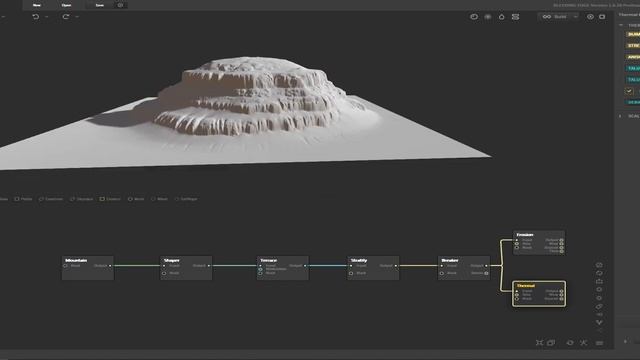Click the Output port of the Erosion node
Screen dimensions: 640x360
pos(562,240)
